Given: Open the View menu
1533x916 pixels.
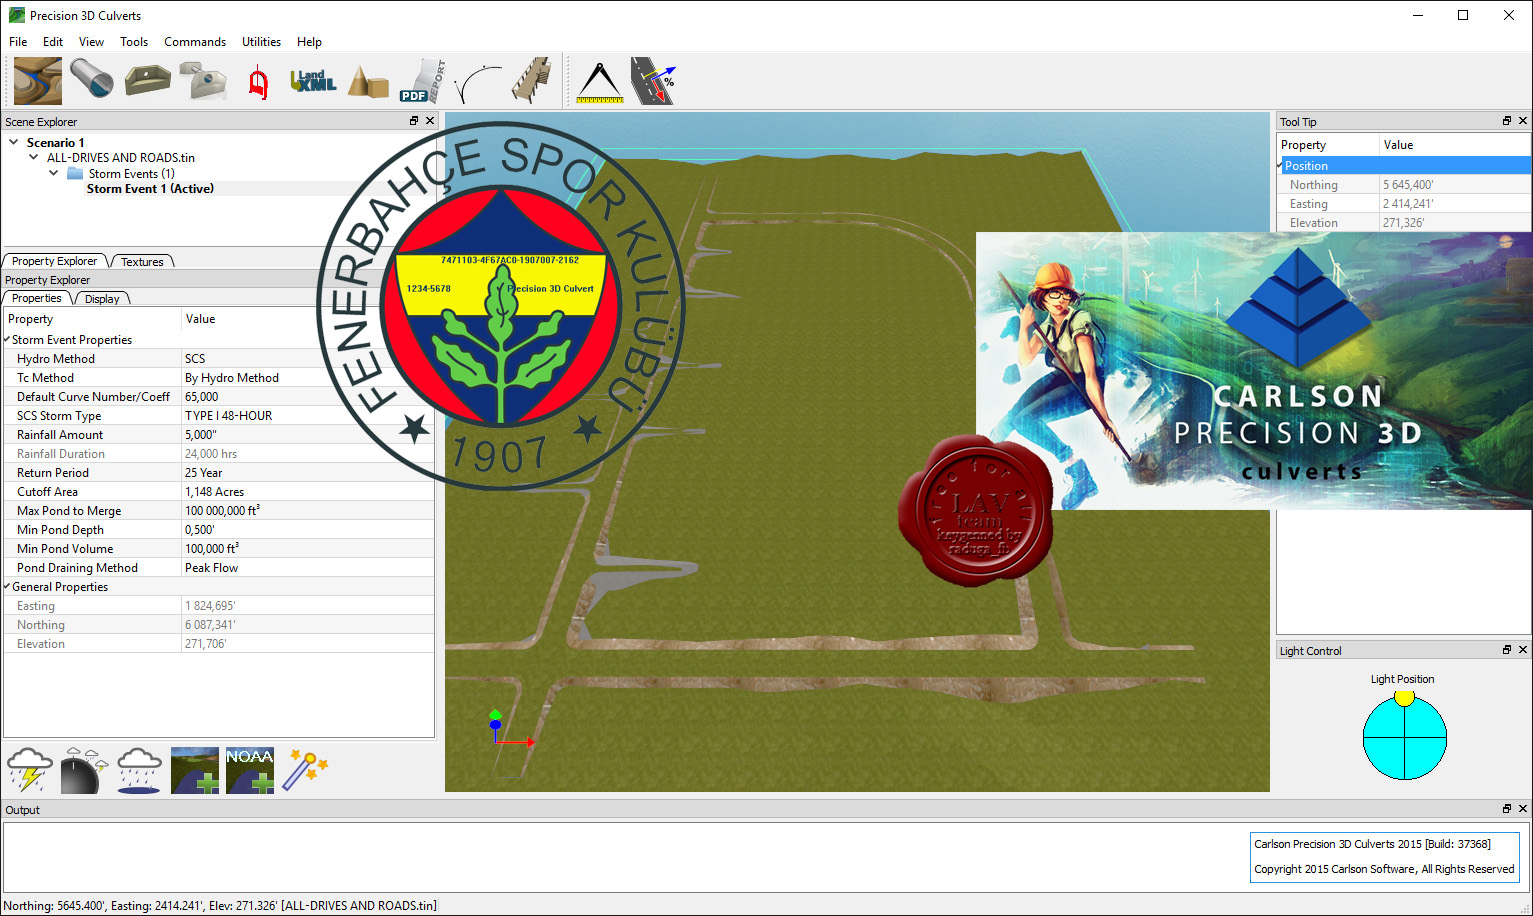Looking at the screenshot, I should click(x=91, y=41).
